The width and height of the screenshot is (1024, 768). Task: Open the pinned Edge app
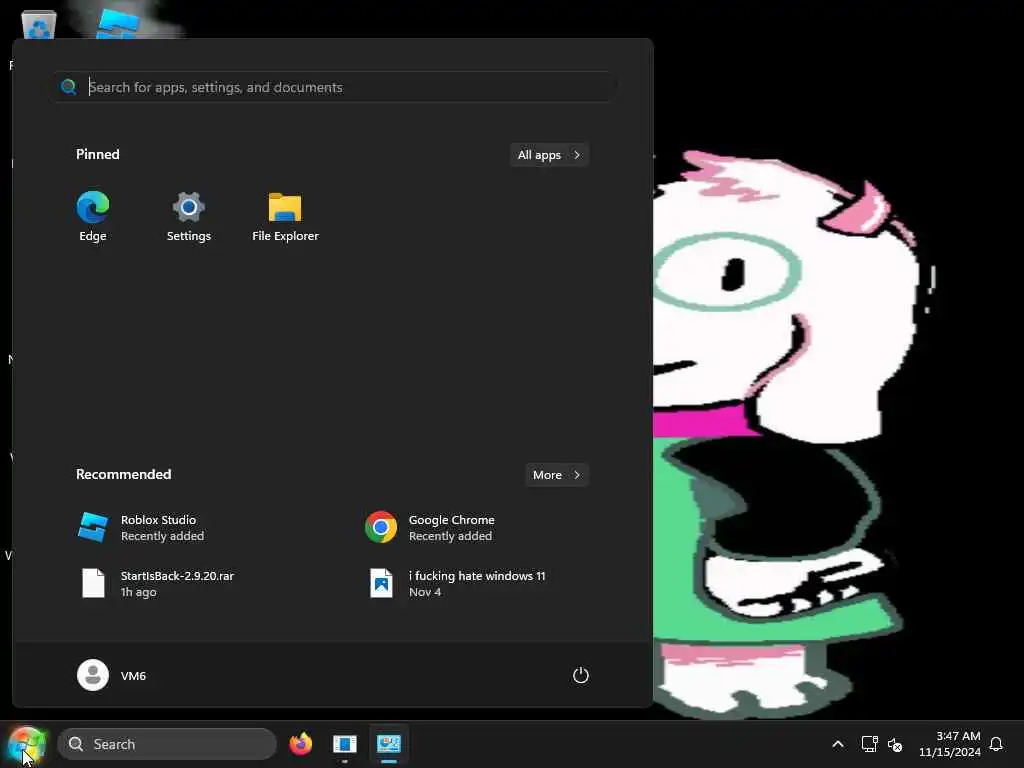point(93,216)
